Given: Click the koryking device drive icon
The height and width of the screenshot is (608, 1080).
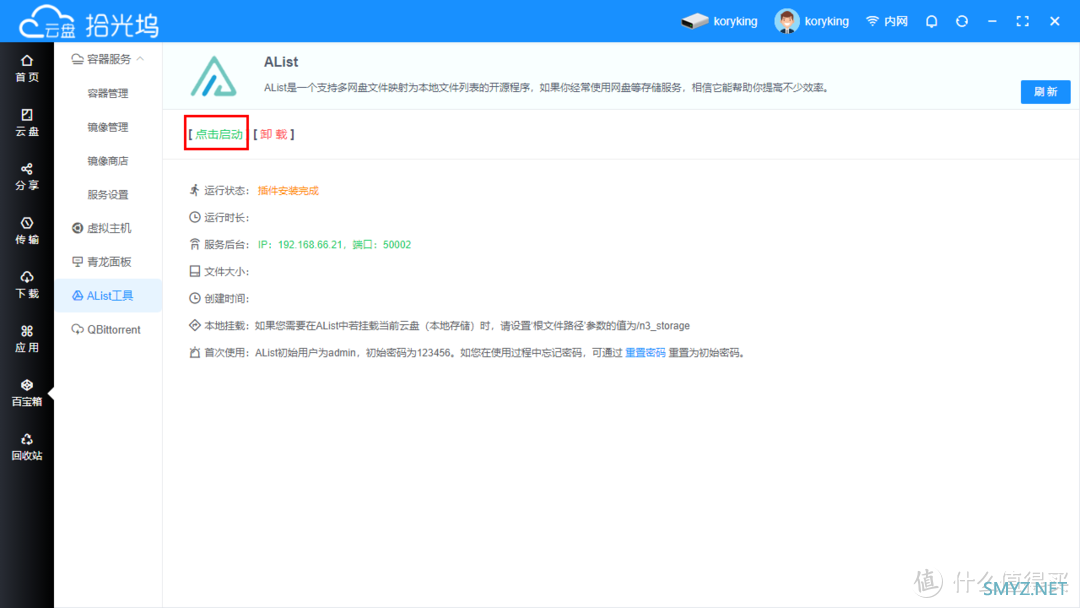Looking at the screenshot, I should click(x=695, y=21).
